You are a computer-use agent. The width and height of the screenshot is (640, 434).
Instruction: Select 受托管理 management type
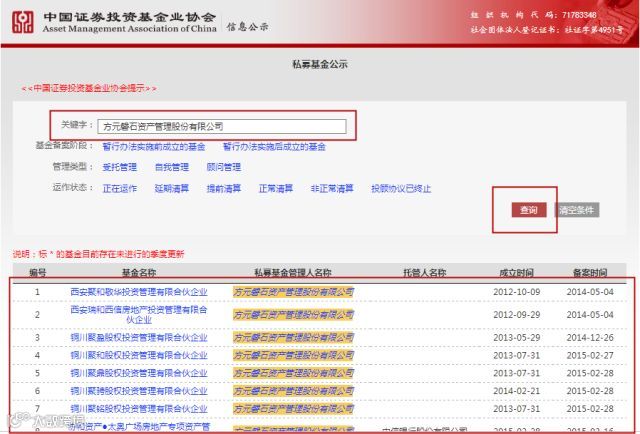[x=120, y=167]
